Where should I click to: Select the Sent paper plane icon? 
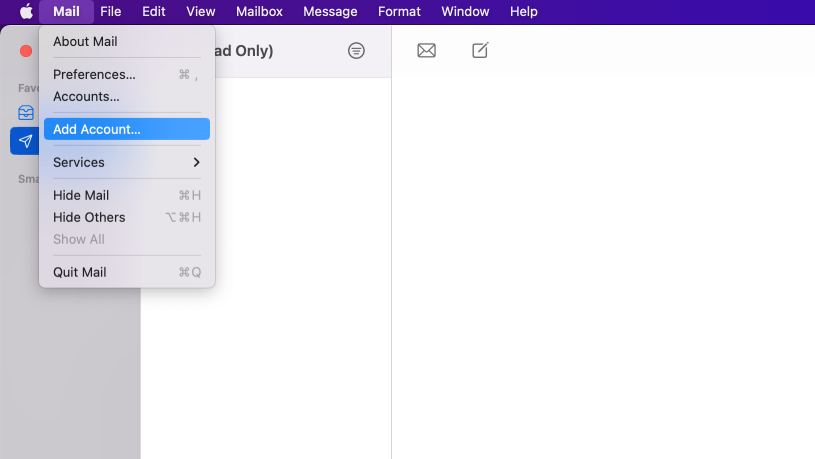pos(26,141)
